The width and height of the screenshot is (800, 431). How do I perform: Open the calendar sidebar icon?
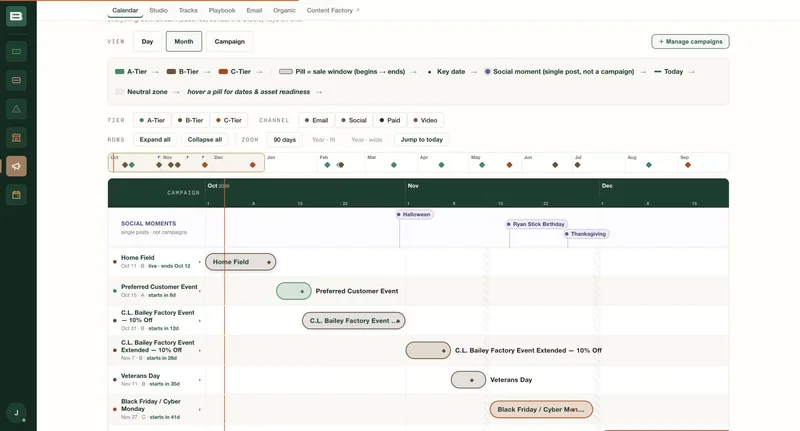[x=16, y=194]
